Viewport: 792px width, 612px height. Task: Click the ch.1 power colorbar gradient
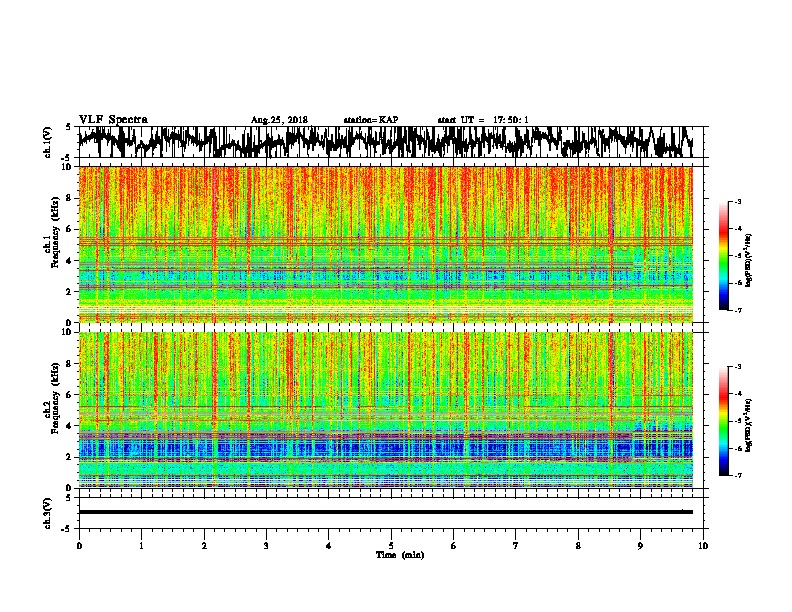pyautogui.click(x=723, y=256)
